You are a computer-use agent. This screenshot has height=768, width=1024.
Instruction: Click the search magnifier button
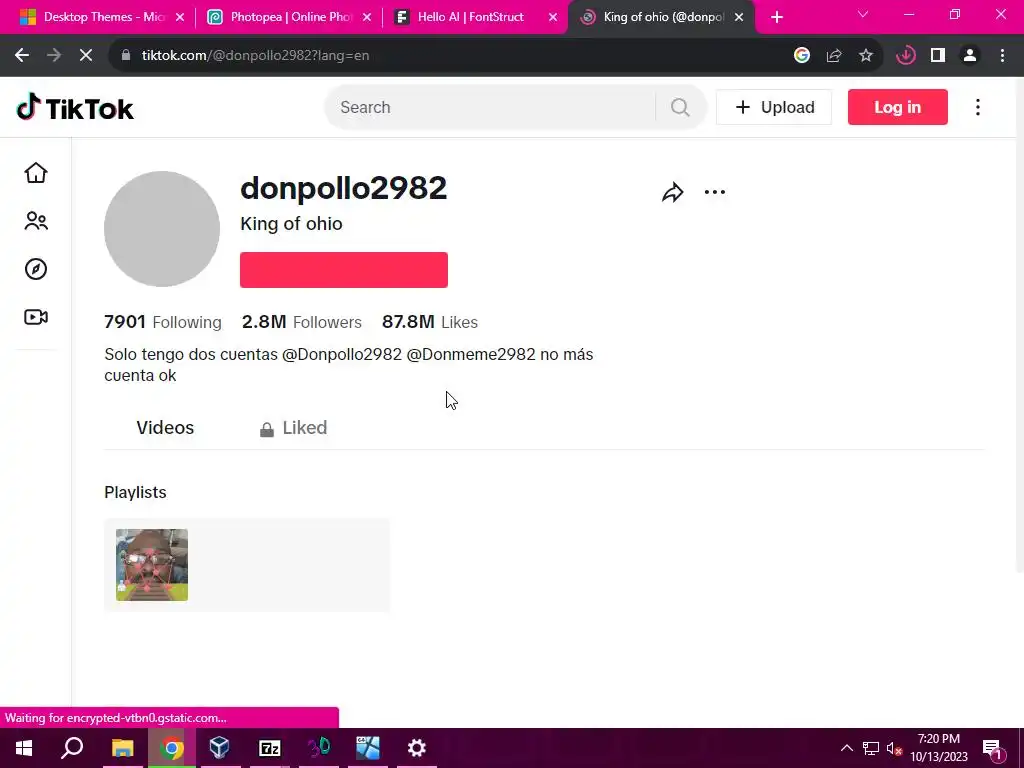pos(680,107)
